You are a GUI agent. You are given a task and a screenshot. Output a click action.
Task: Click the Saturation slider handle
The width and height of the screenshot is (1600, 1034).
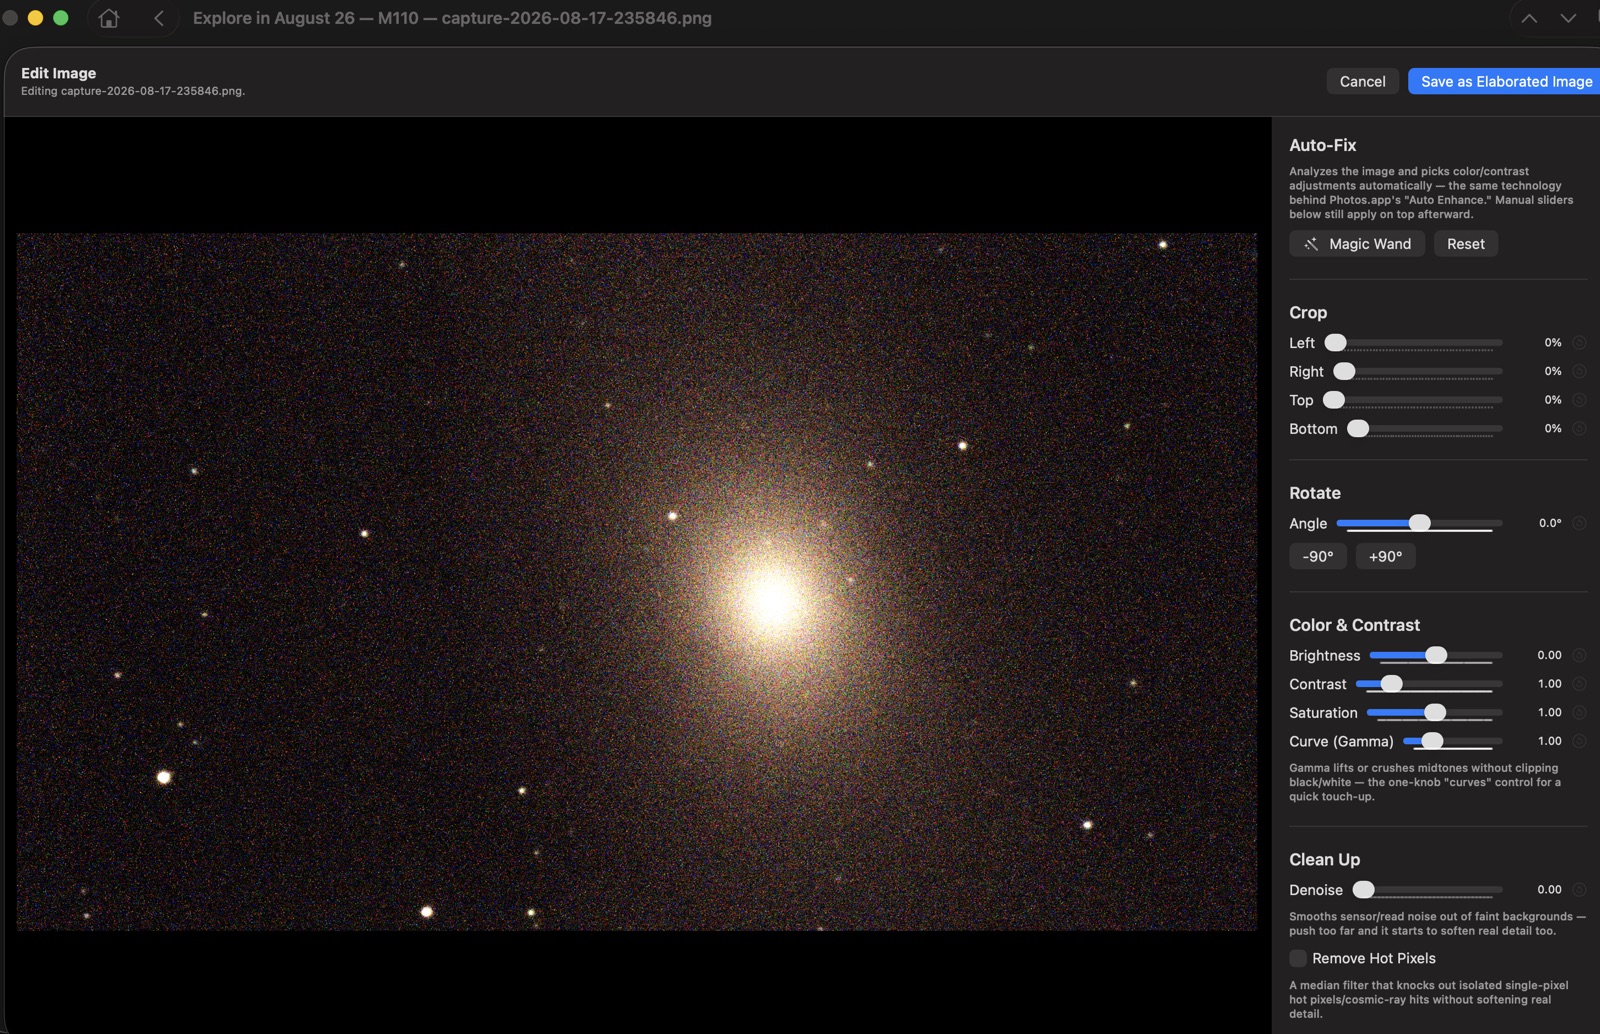1435,712
